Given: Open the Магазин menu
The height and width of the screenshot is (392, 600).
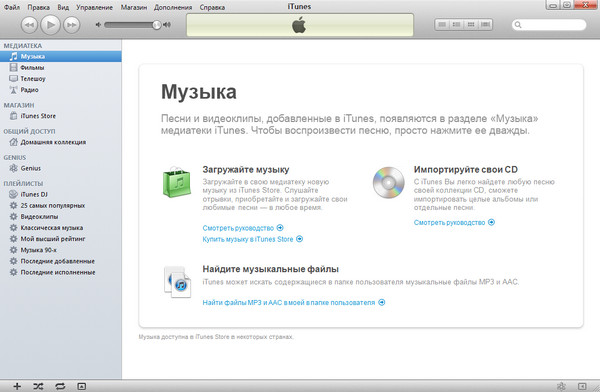Looking at the screenshot, I should [134, 7].
